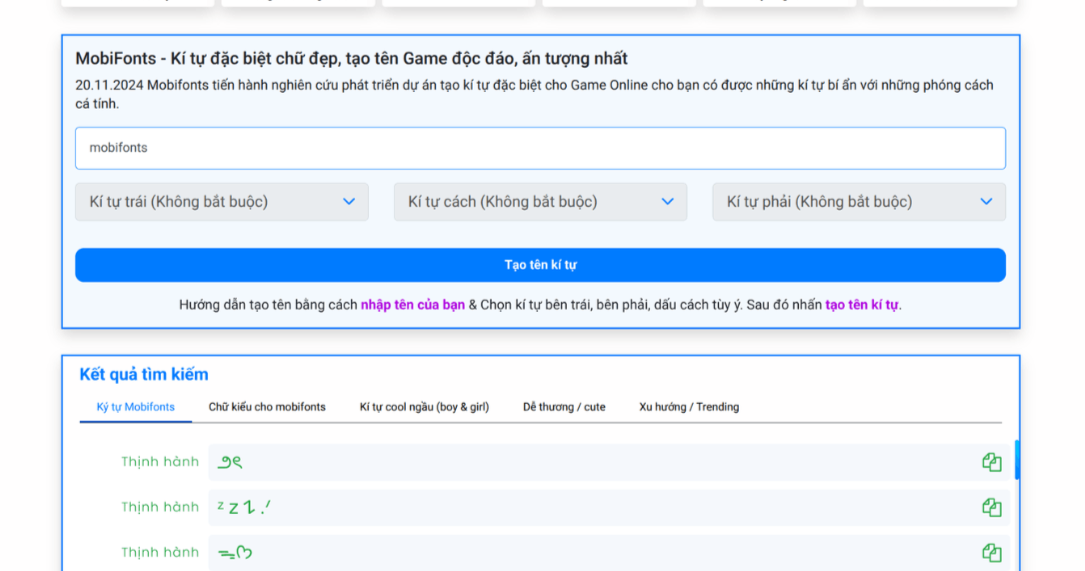The height and width of the screenshot is (571, 1085).
Task: Switch to 'Chữ kiểu cho mobifonts' tab
Action: pyautogui.click(x=267, y=407)
